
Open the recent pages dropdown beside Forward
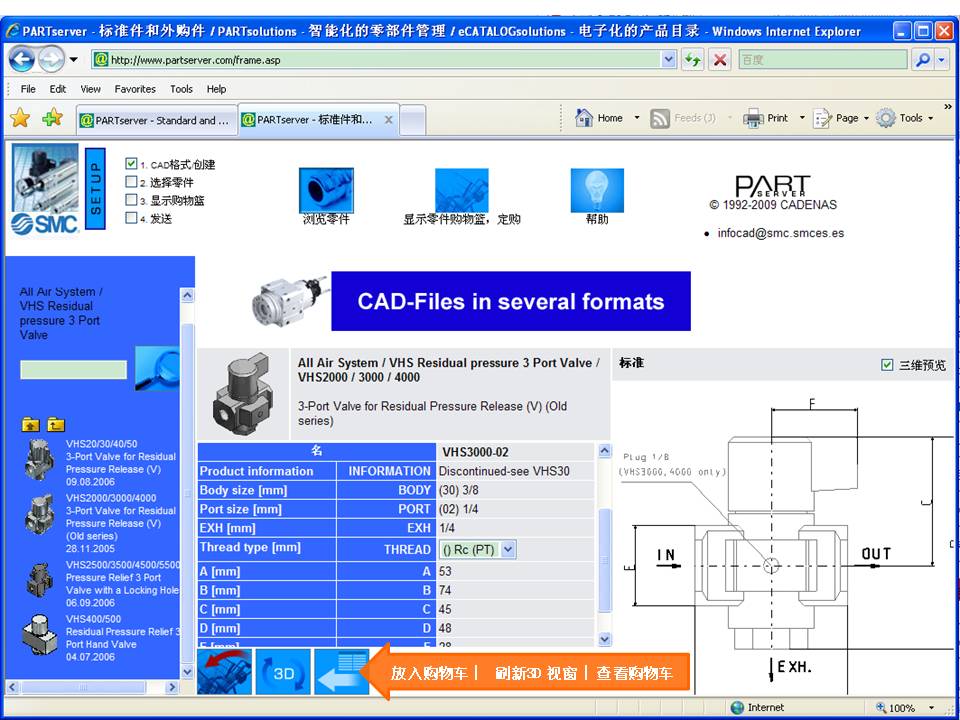coord(73,60)
